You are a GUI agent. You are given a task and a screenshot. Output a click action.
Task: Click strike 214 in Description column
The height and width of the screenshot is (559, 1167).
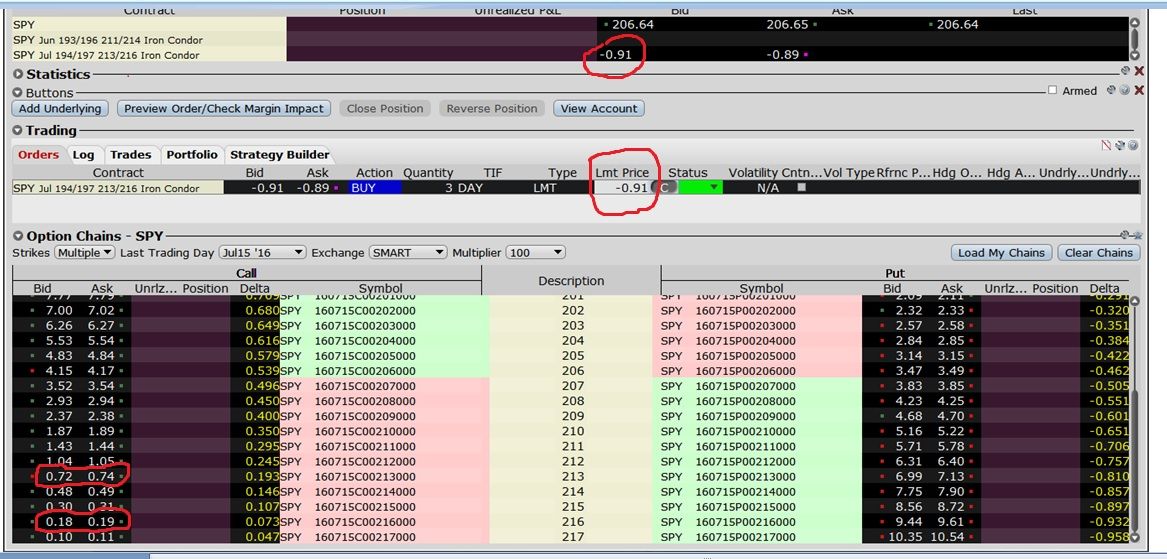point(572,491)
